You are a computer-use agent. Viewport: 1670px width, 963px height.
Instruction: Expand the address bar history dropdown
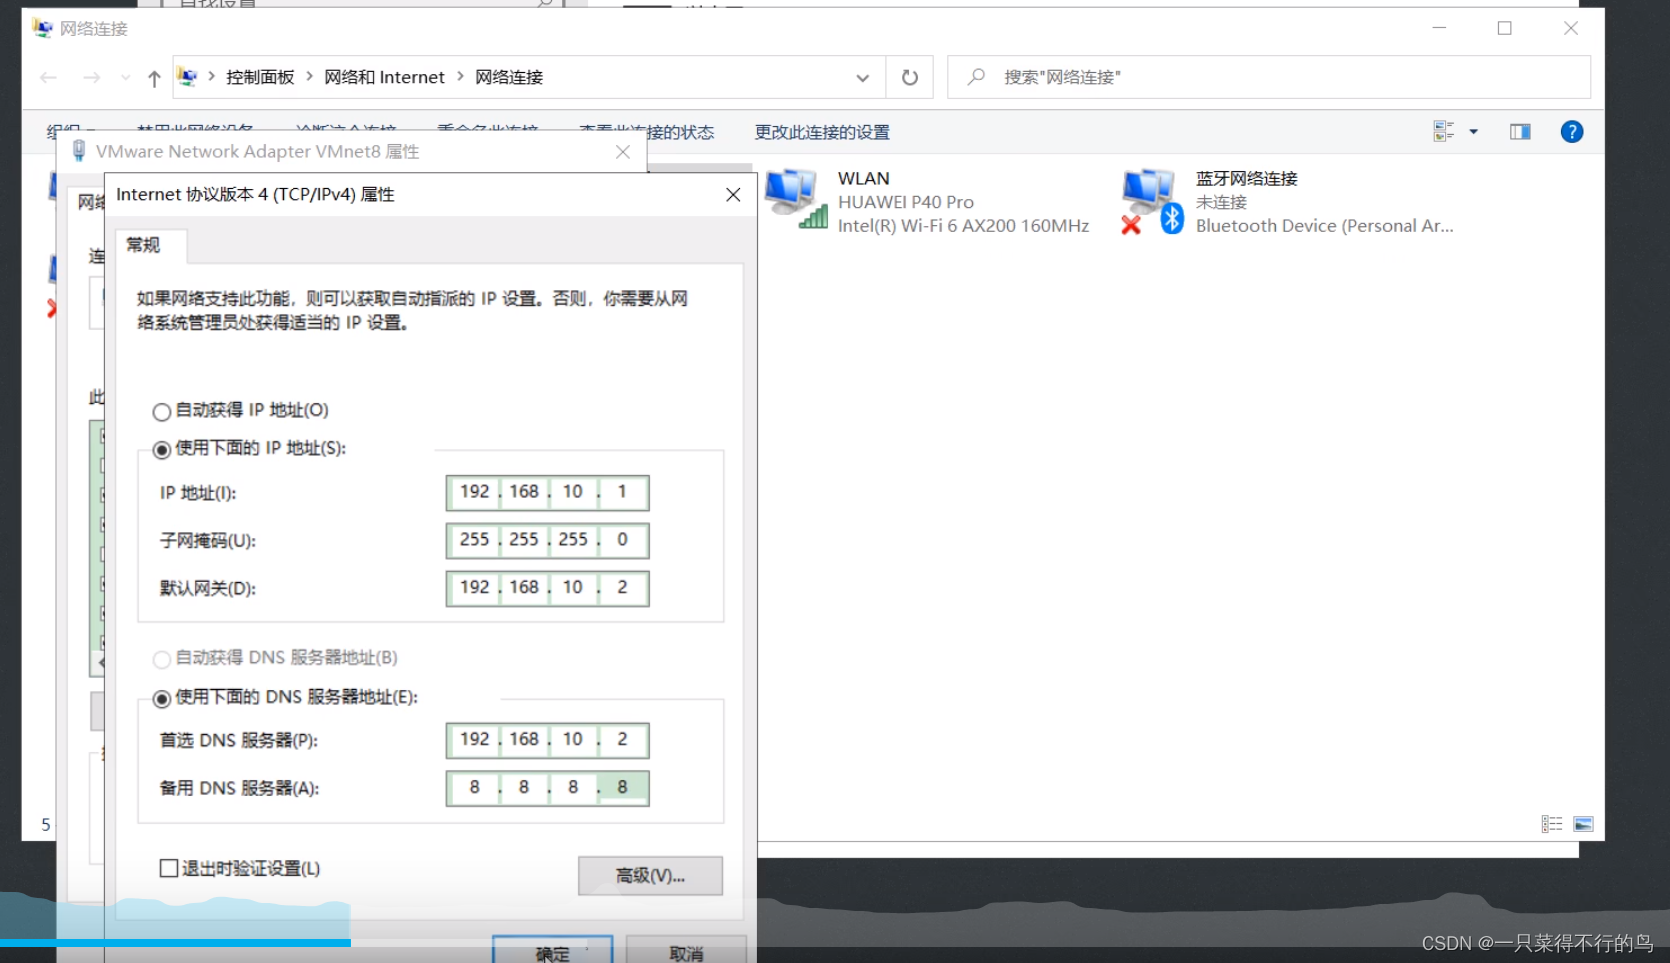click(862, 78)
